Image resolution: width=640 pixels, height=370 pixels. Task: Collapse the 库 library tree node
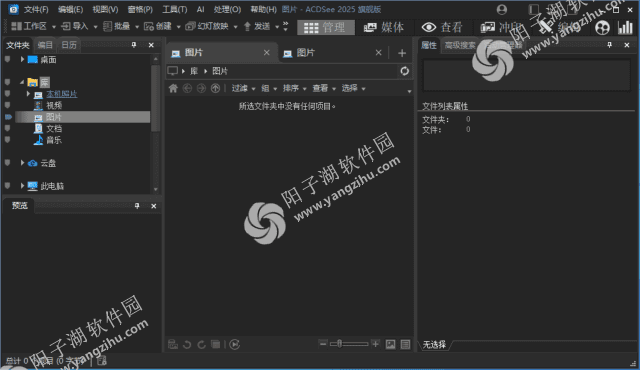22,82
